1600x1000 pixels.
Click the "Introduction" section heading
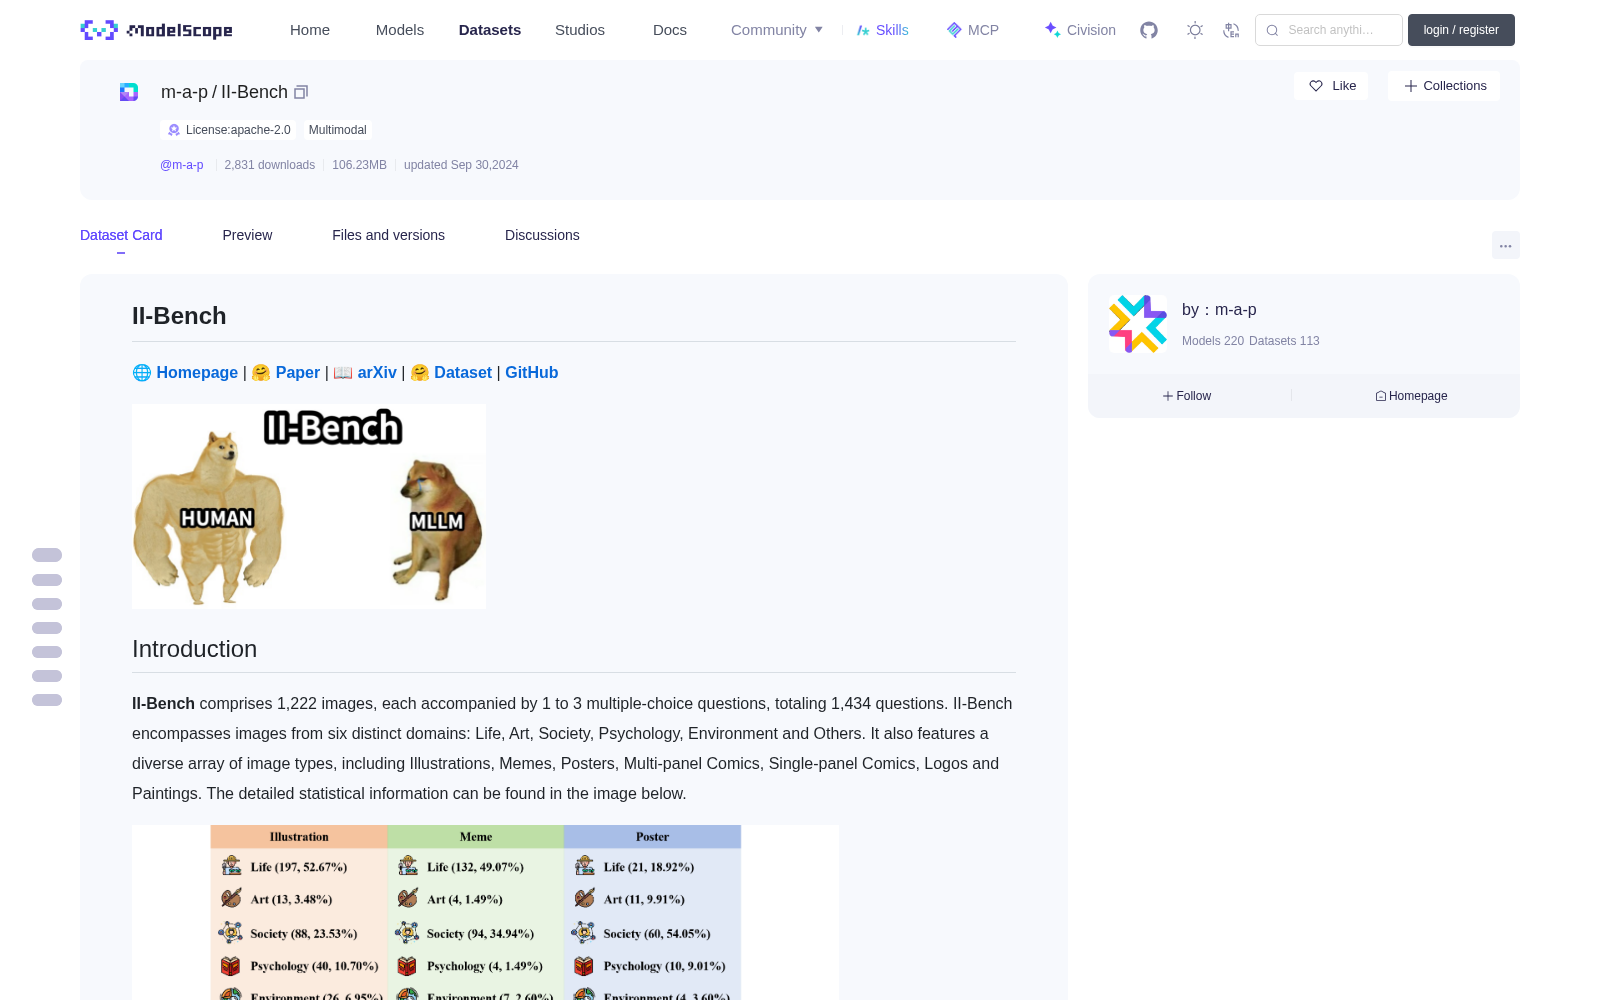(194, 649)
